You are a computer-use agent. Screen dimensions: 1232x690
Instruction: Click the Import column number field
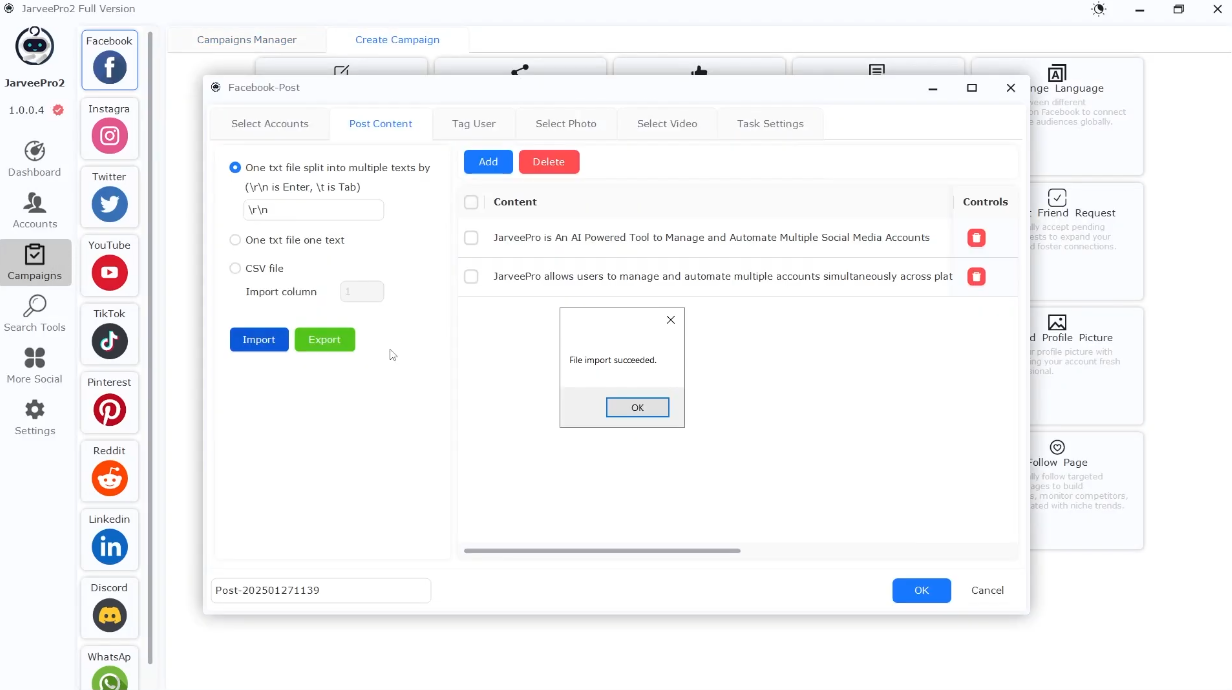click(x=362, y=292)
